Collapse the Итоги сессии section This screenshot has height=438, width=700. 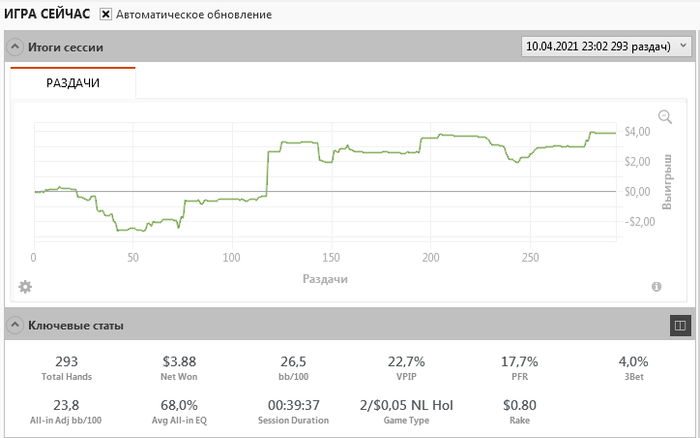pos(14,47)
